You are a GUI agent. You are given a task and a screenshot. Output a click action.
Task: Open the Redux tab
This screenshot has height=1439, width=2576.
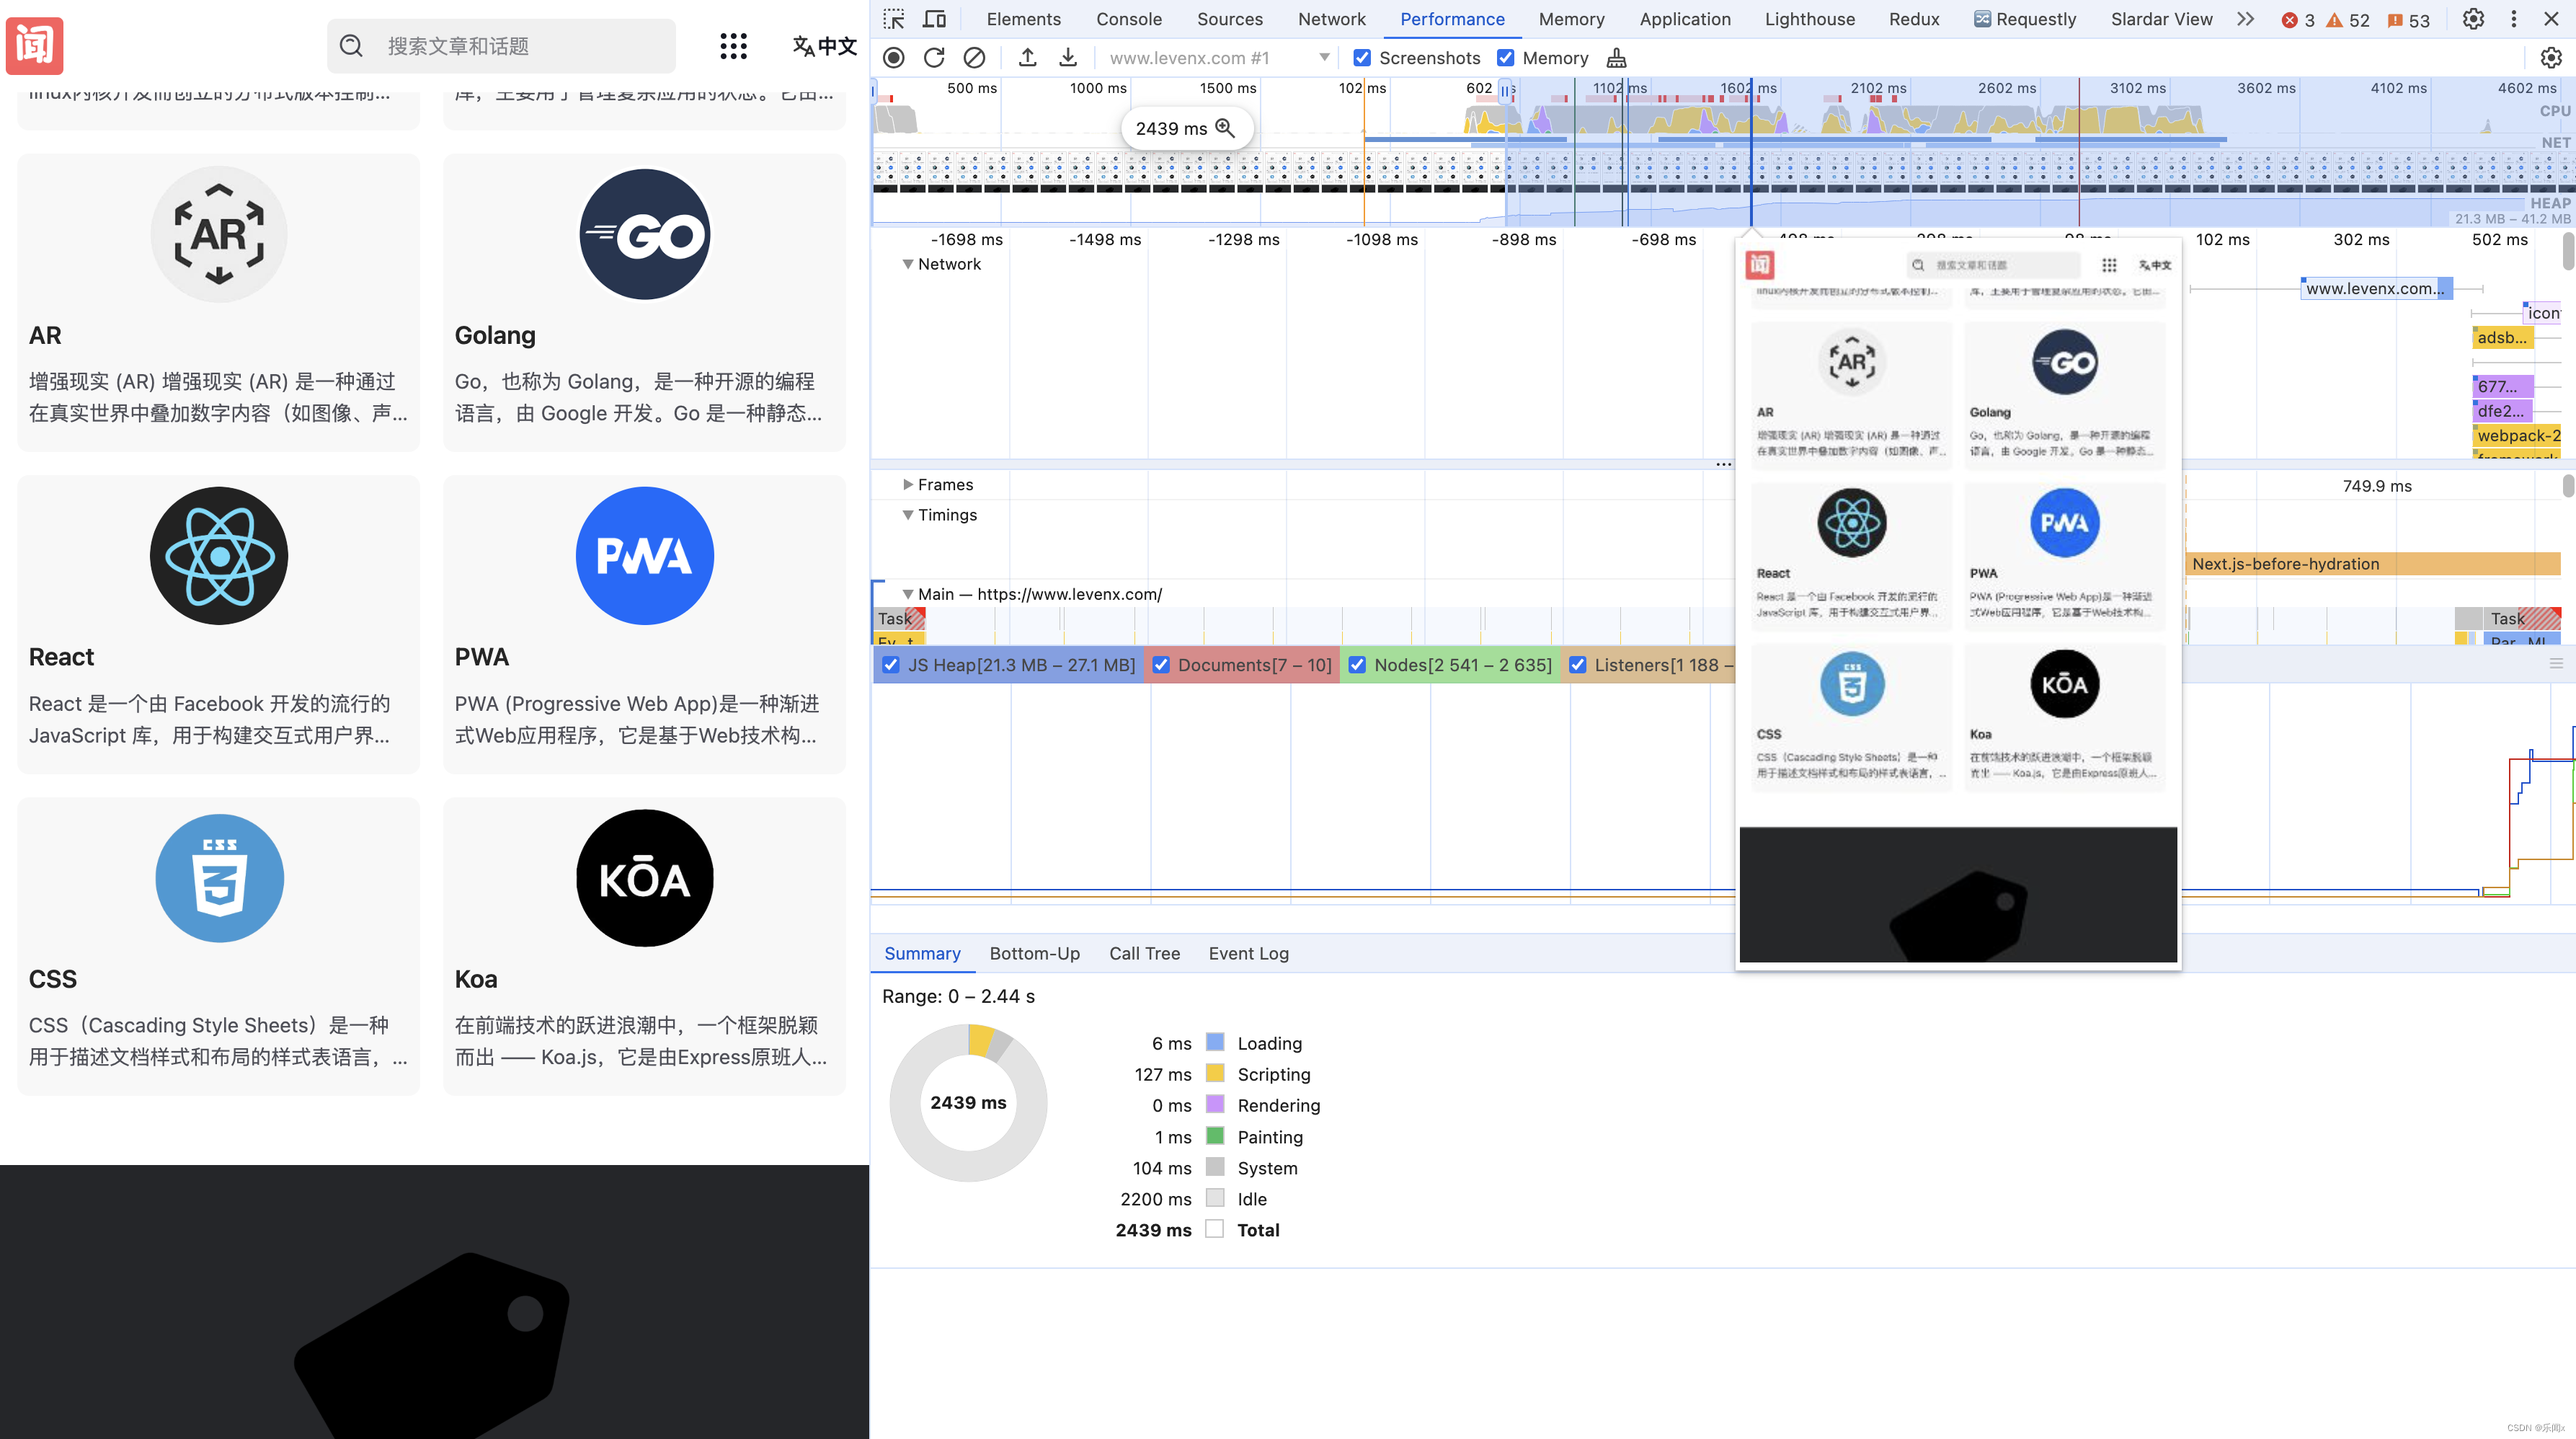coord(1914,19)
